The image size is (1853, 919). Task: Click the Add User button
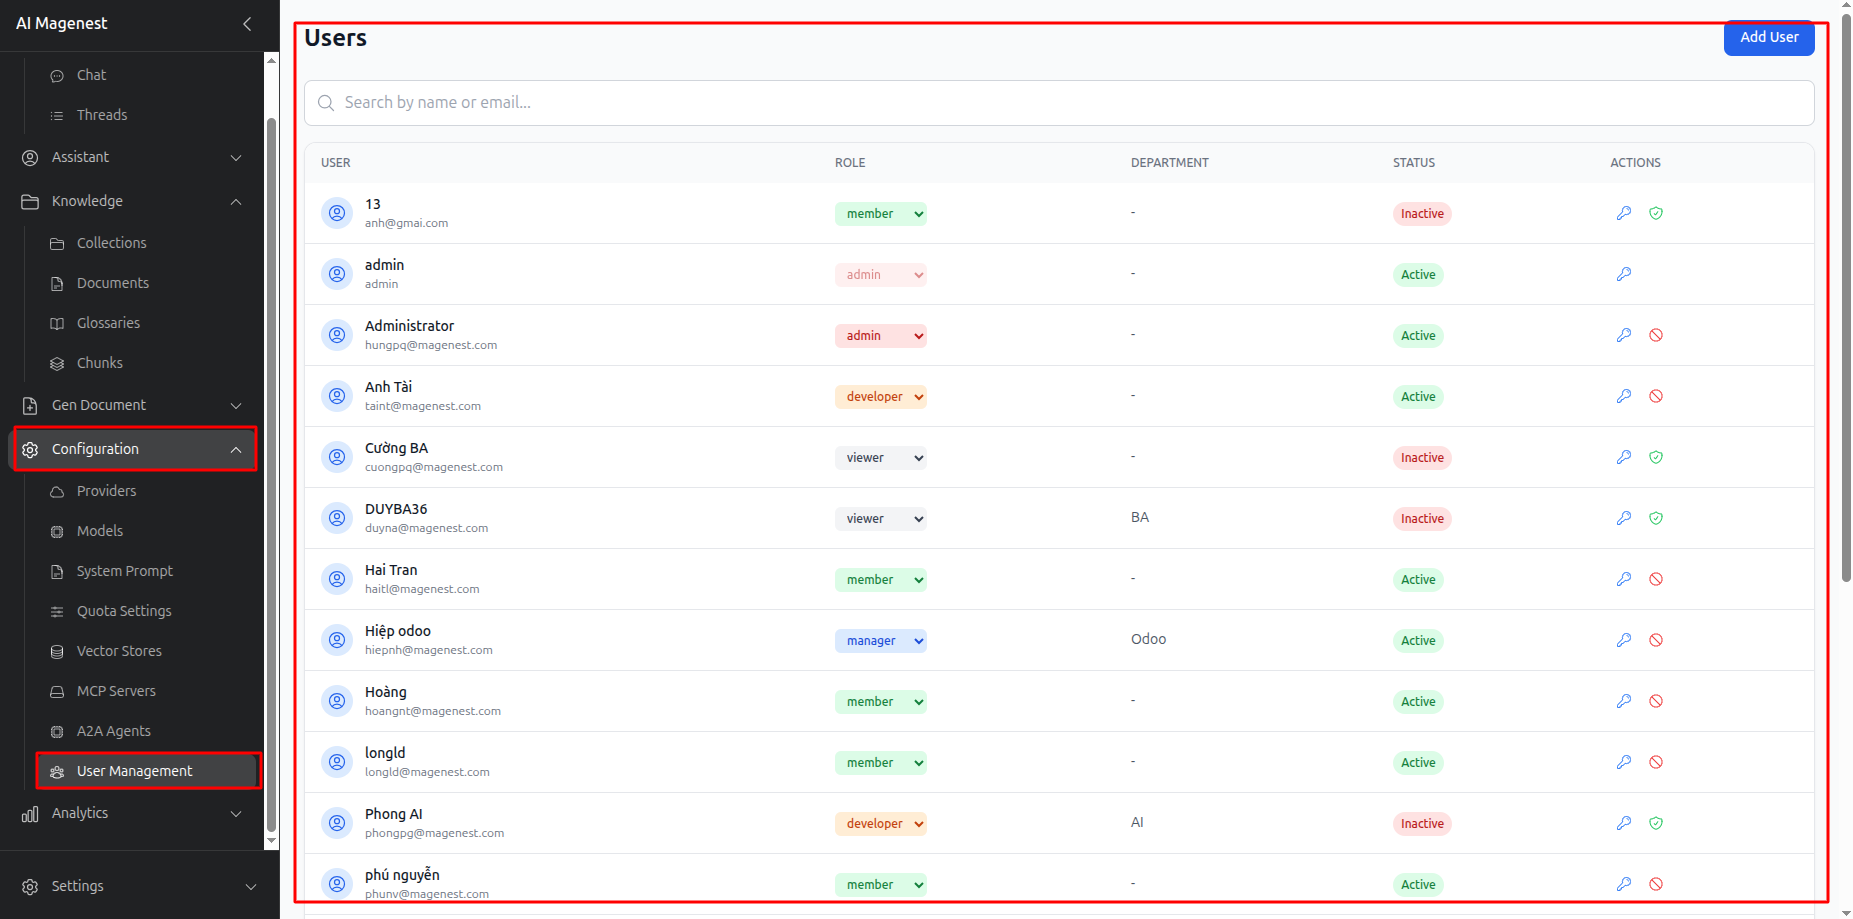(1769, 37)
